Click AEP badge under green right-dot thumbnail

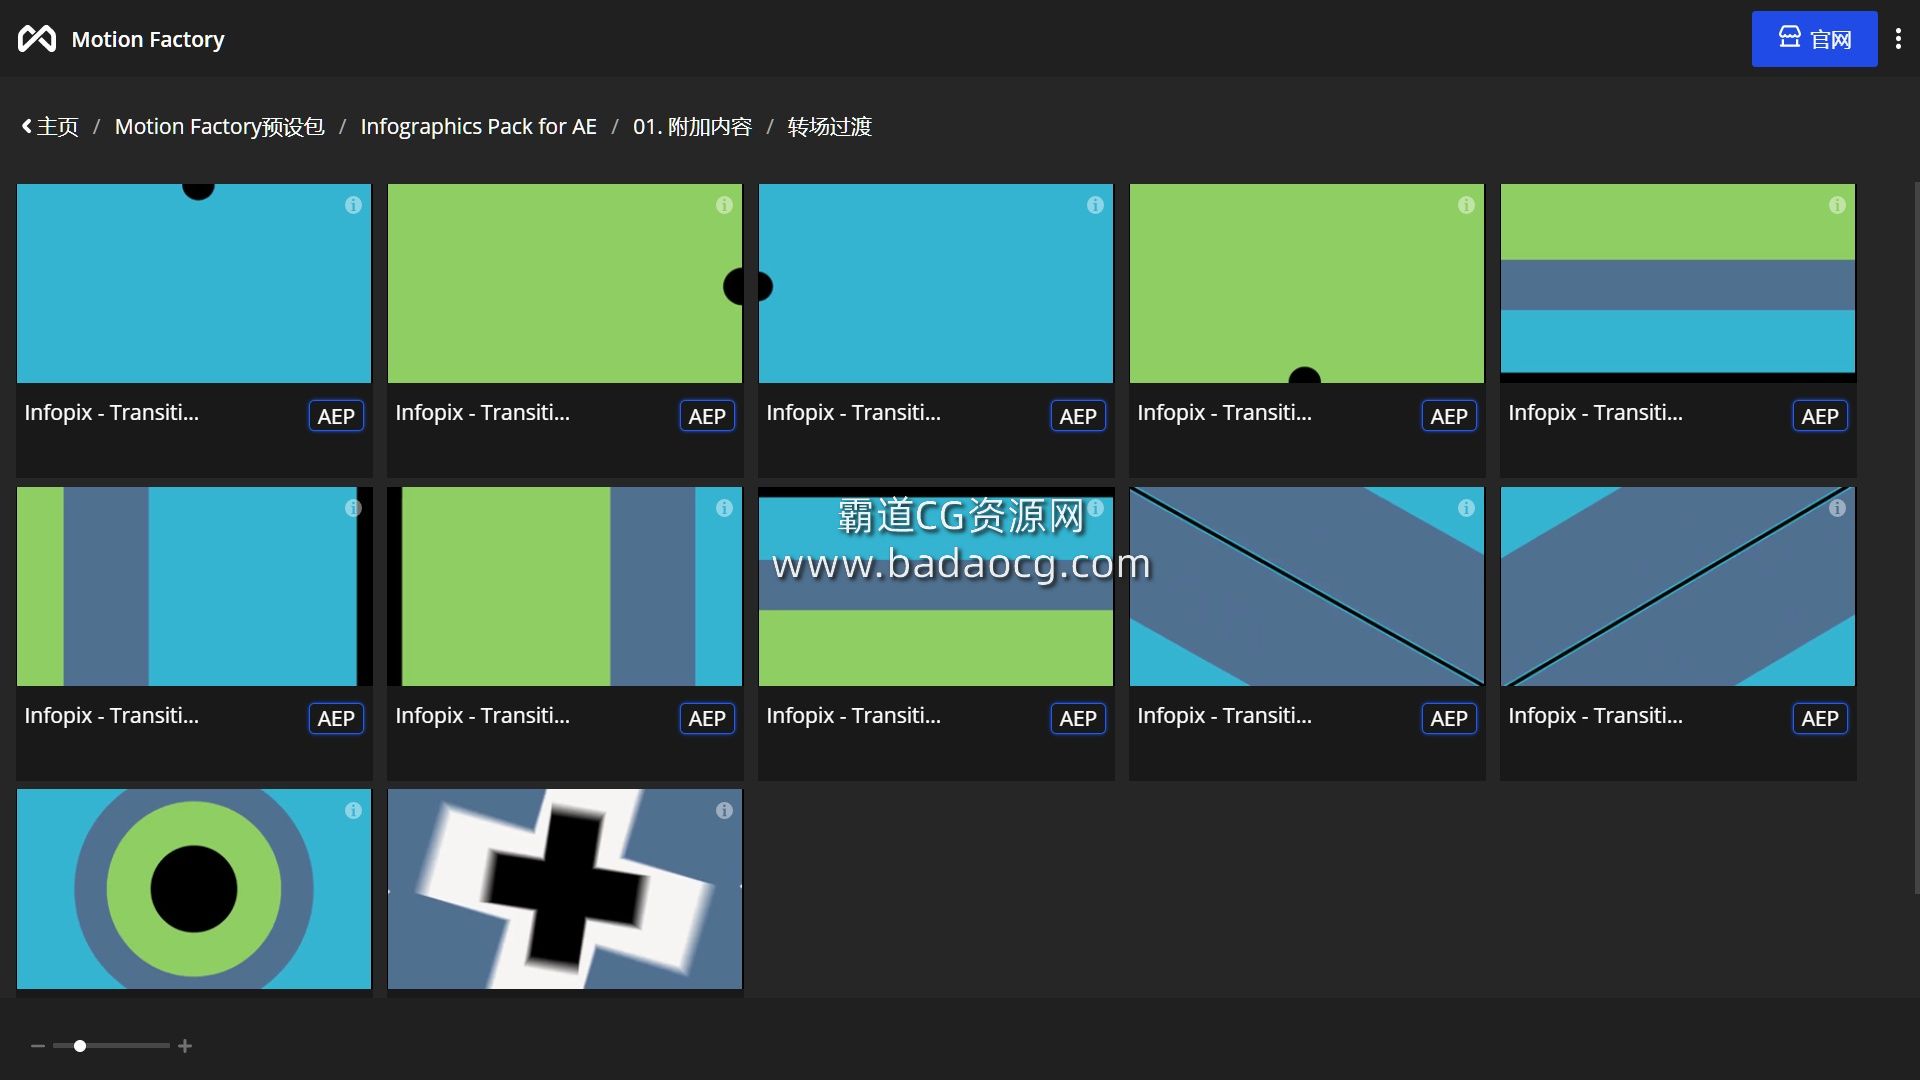pos(707,416)
